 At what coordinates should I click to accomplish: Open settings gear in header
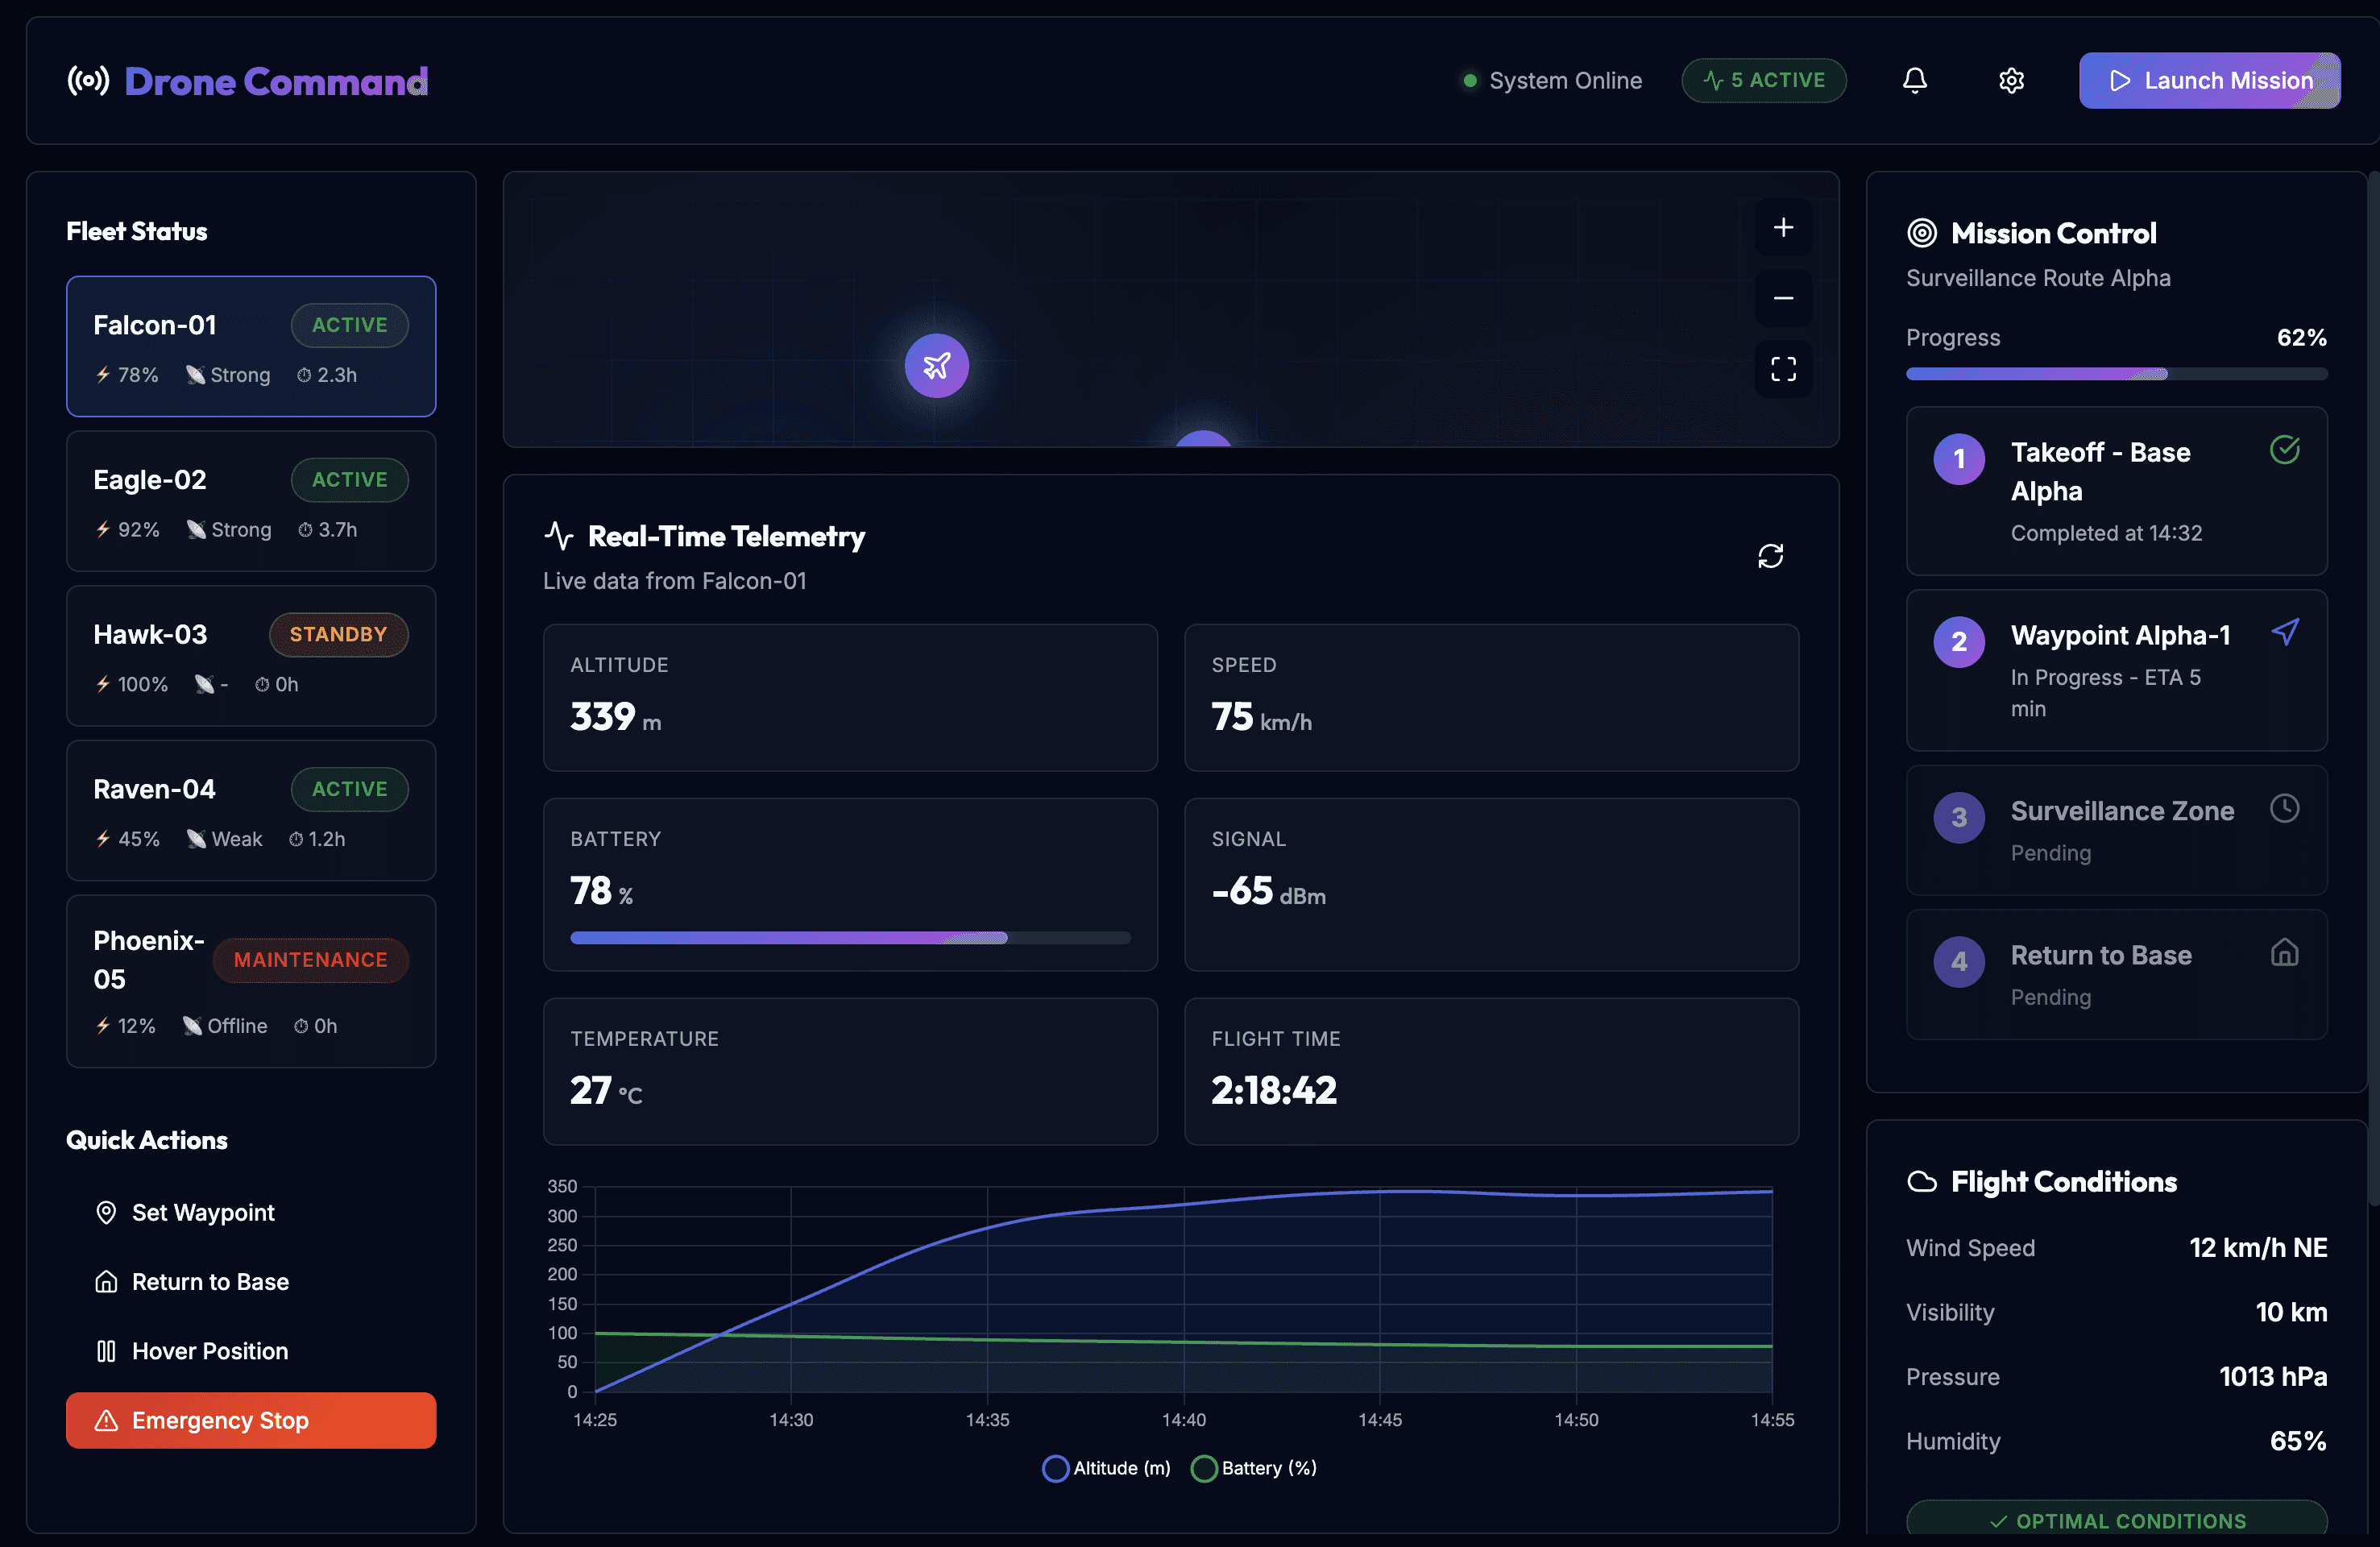pyautogui.click(x=2011, y=80)
